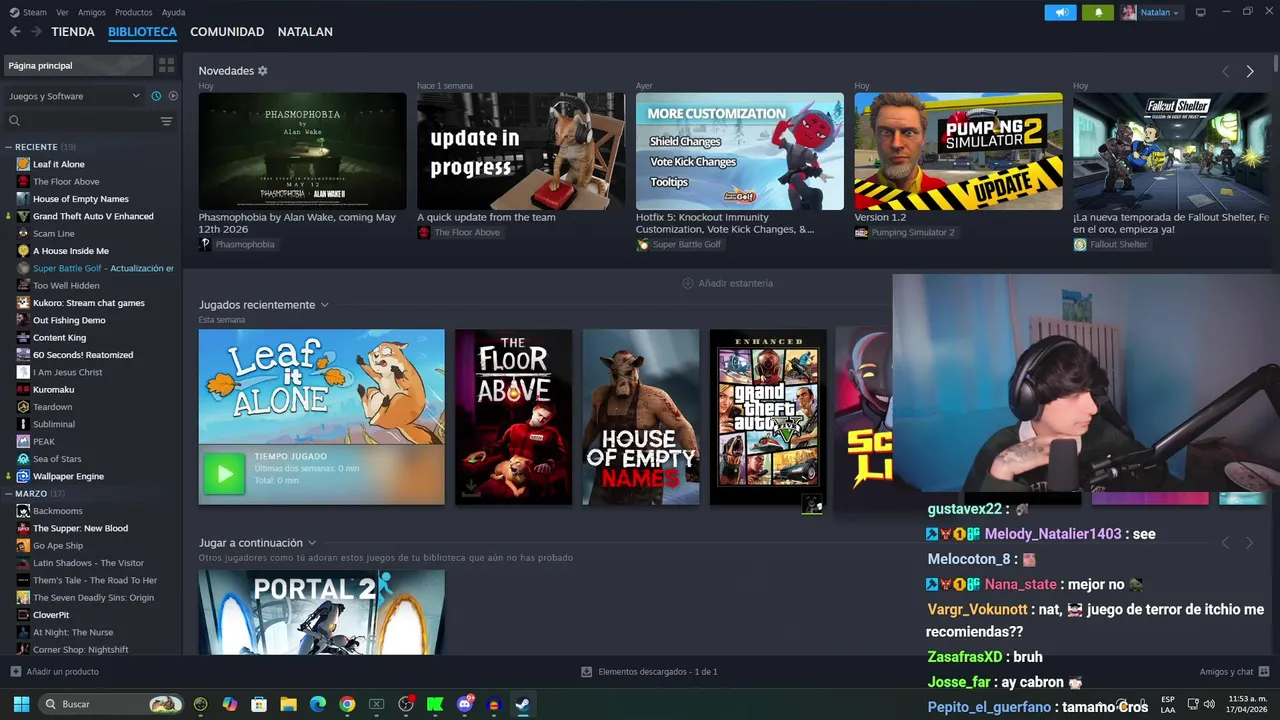This screenshot has height=720, width=1280.
Task: Toggle the ready-to-play filter icon
Action: point(173,96)
